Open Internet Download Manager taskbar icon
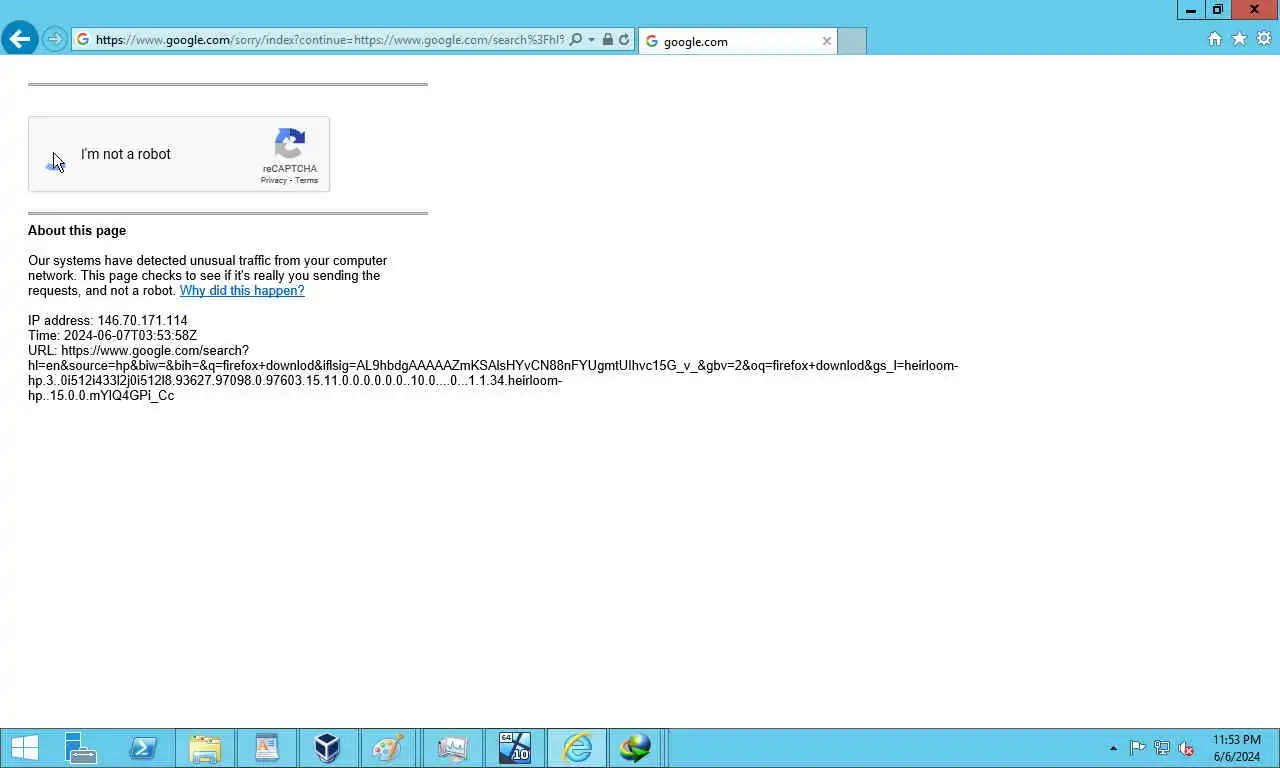The image size is (1280, 768). coord(635,748)
